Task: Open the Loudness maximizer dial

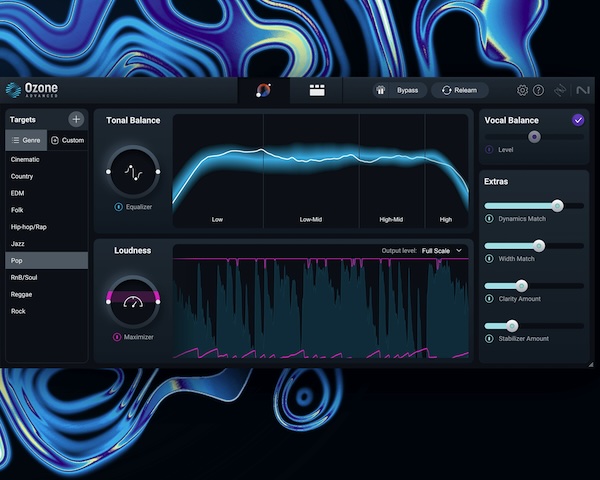Action: click(133, 302)
